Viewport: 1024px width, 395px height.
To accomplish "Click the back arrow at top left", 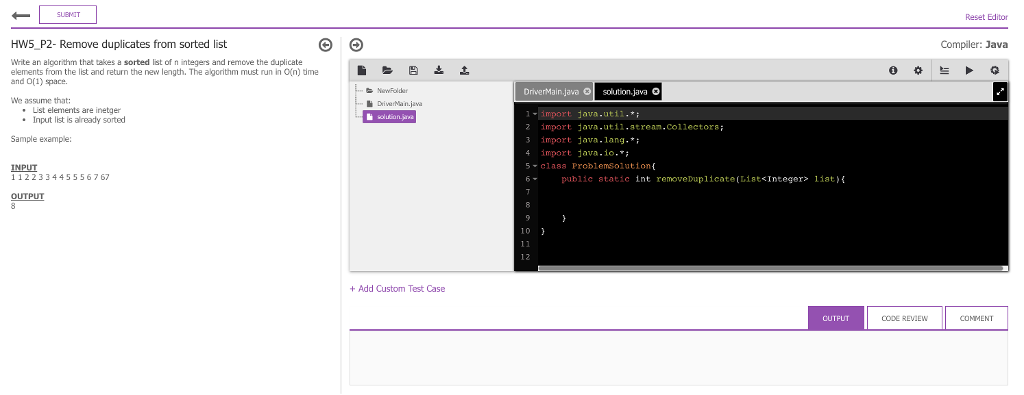I will point(21,15).
